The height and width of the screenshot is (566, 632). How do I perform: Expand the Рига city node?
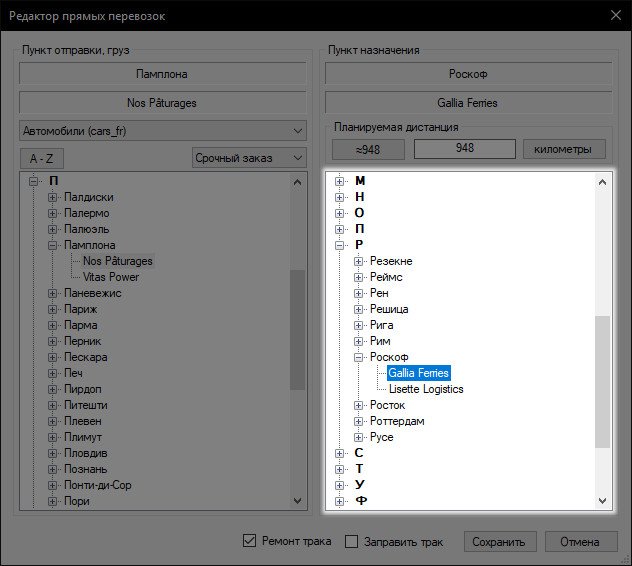[359, 325]
